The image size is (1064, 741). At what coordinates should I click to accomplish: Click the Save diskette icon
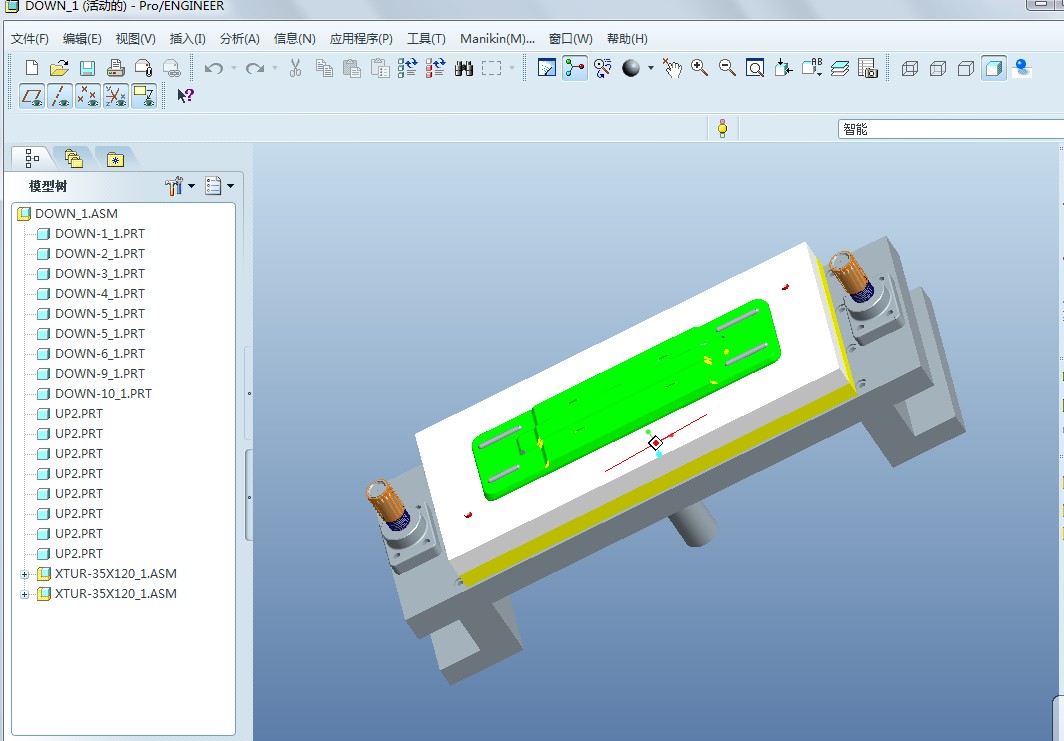tap(87, 68)
